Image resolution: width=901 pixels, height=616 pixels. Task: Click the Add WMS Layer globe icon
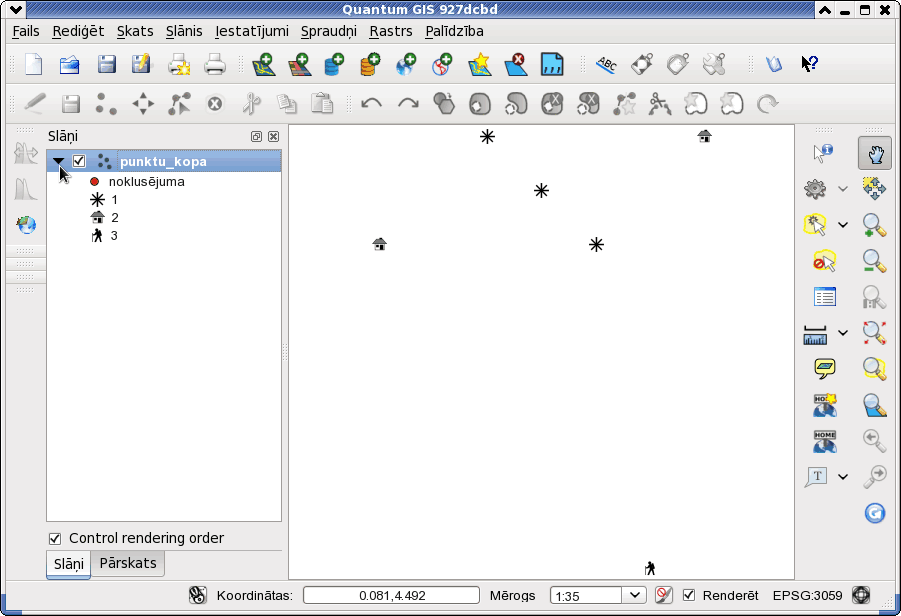coord(406,64)
